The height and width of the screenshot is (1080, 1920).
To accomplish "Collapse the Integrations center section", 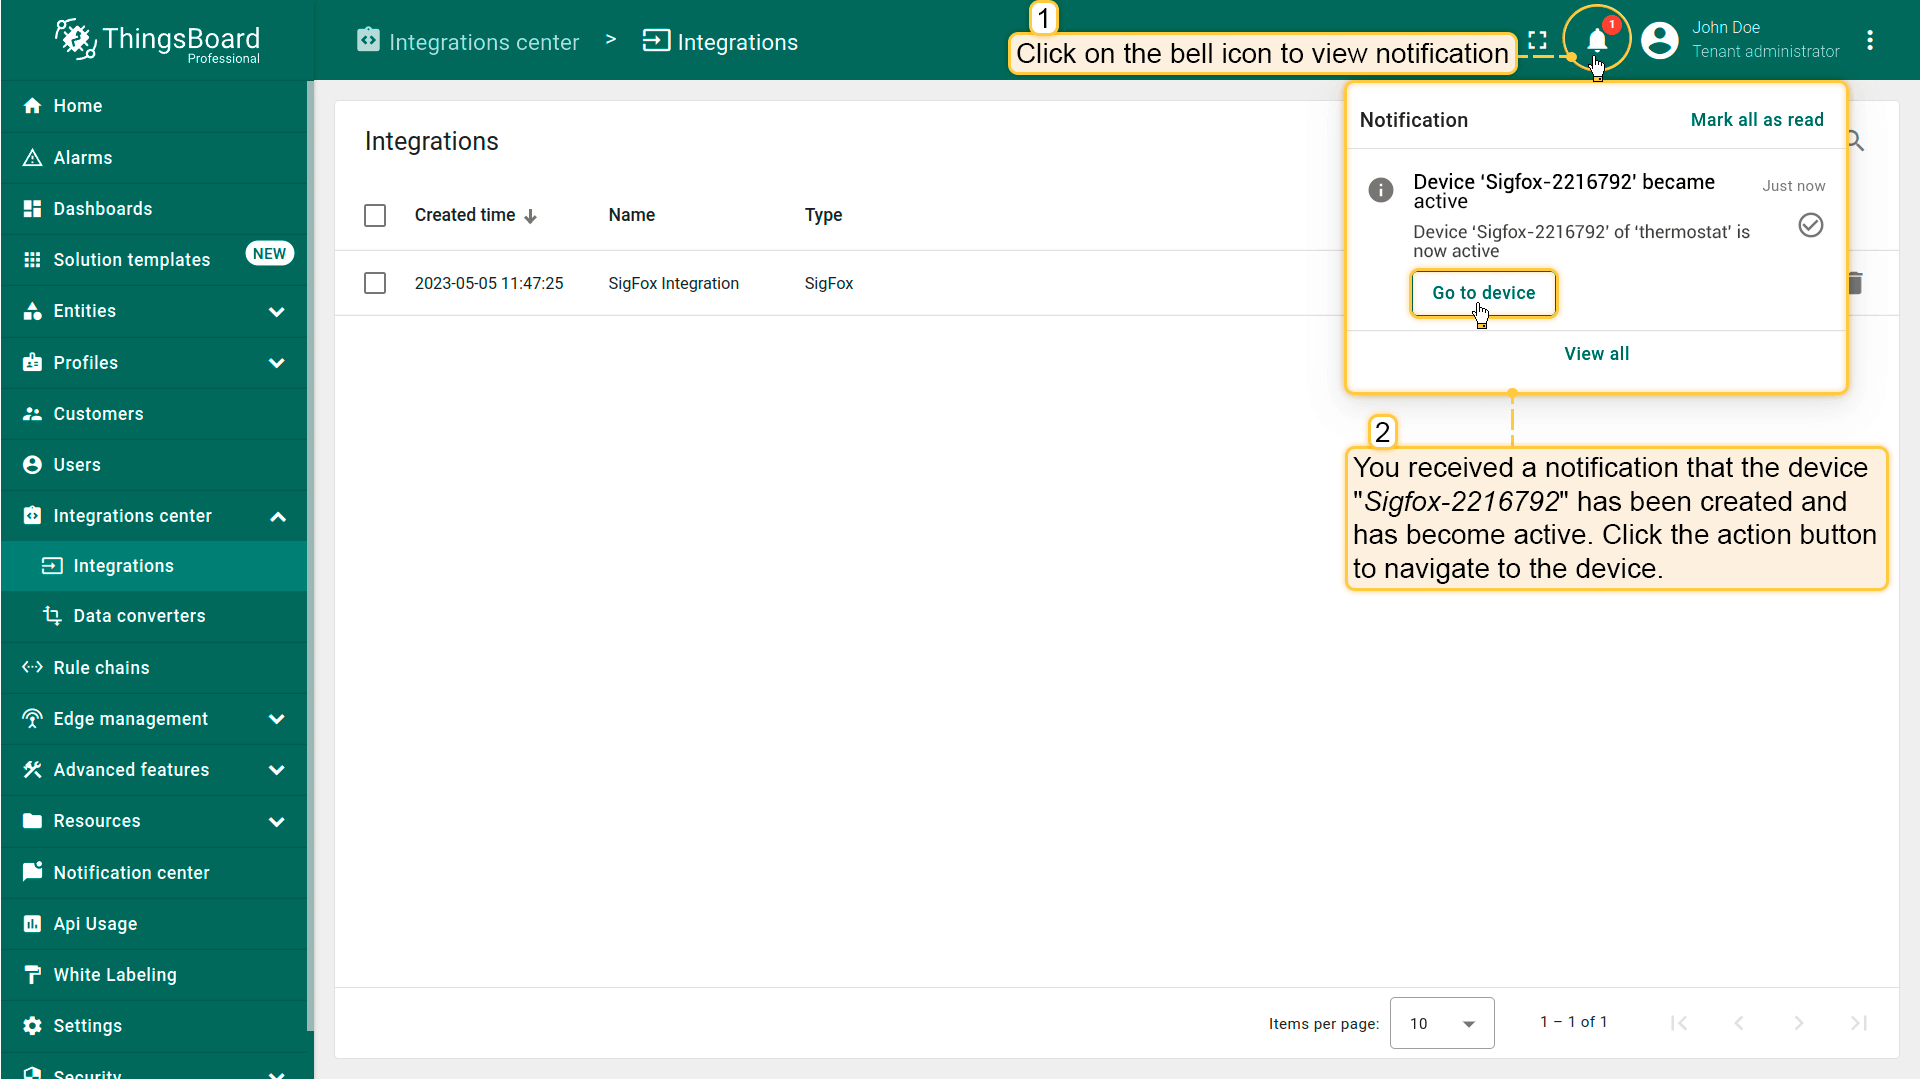I will point(277,516).
